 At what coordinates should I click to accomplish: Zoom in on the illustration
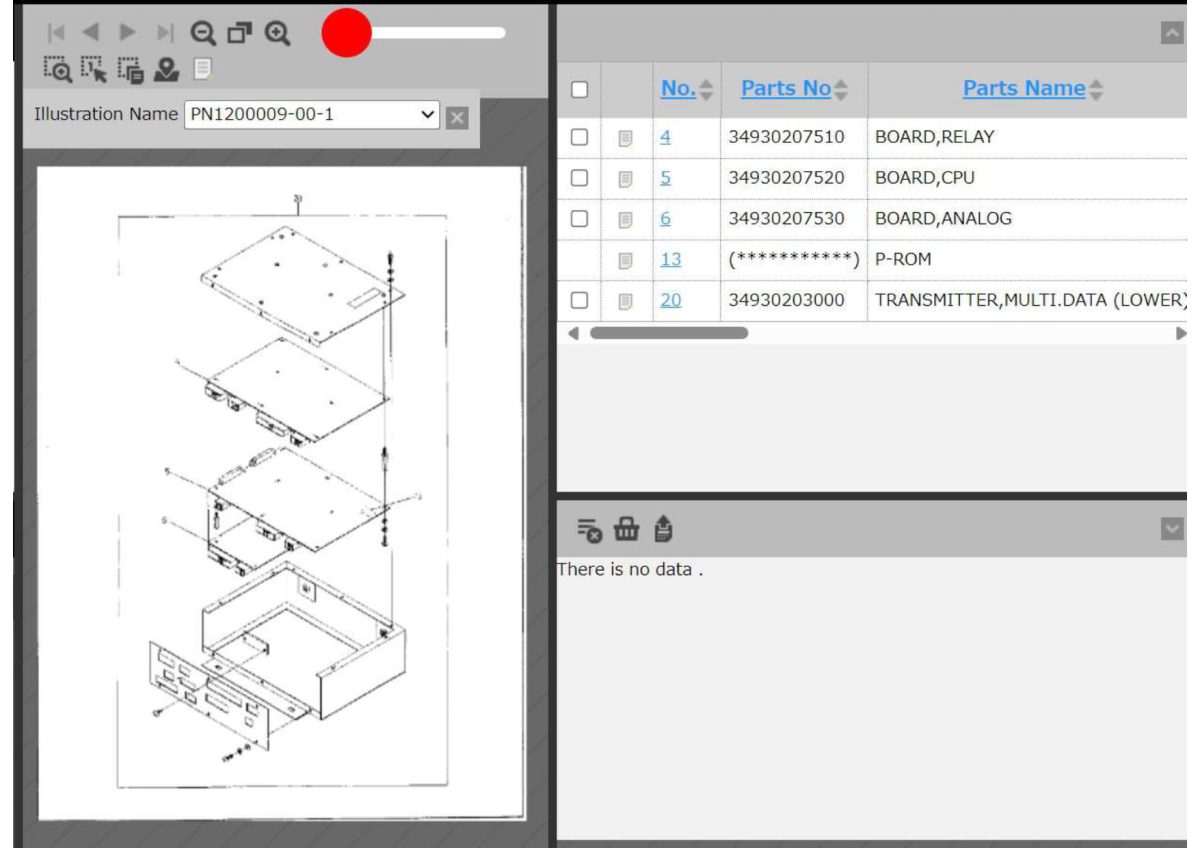[x=277, y=33]
